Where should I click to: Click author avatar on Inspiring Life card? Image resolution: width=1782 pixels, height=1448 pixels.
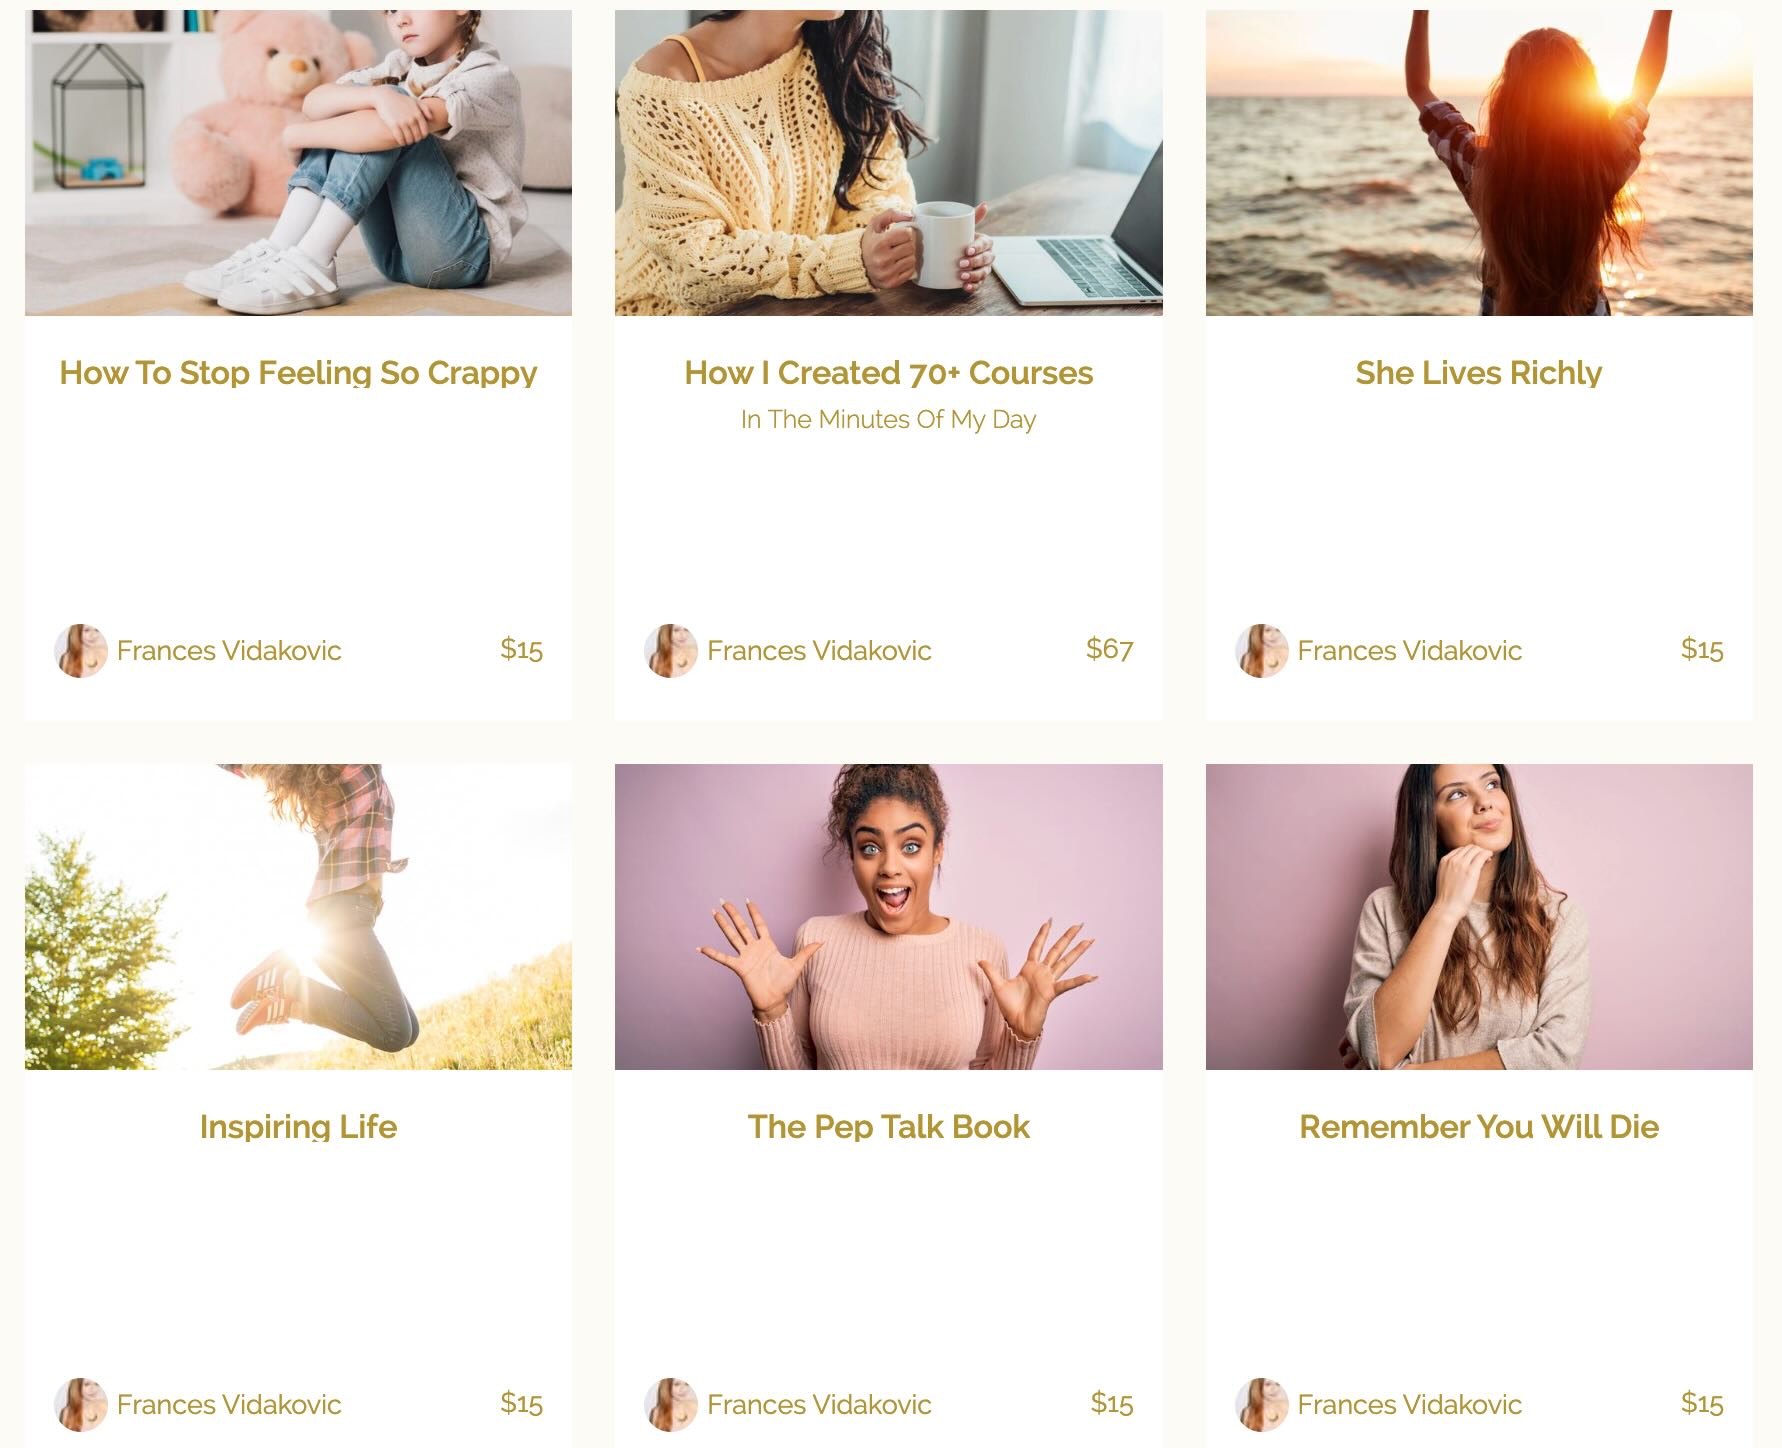tap(81, 1405)
